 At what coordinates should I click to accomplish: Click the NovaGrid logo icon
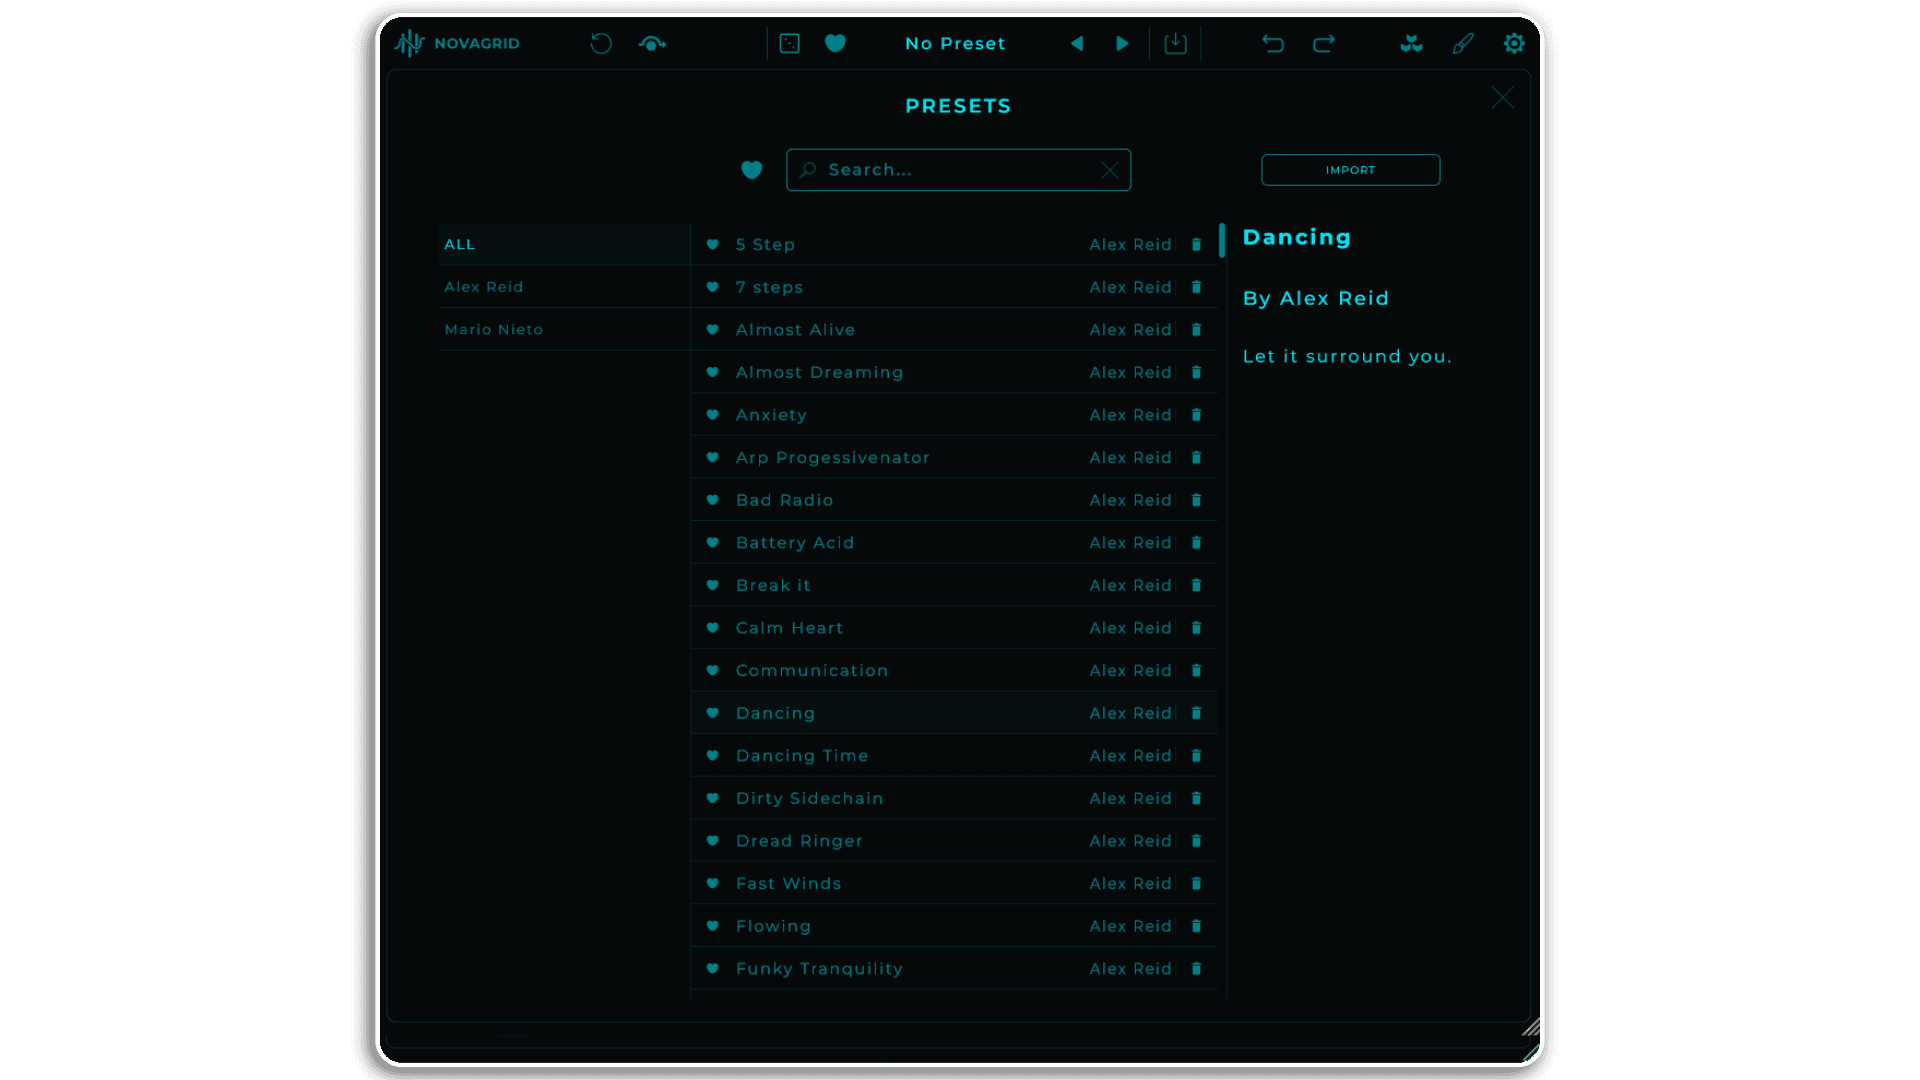pos(409,43)
